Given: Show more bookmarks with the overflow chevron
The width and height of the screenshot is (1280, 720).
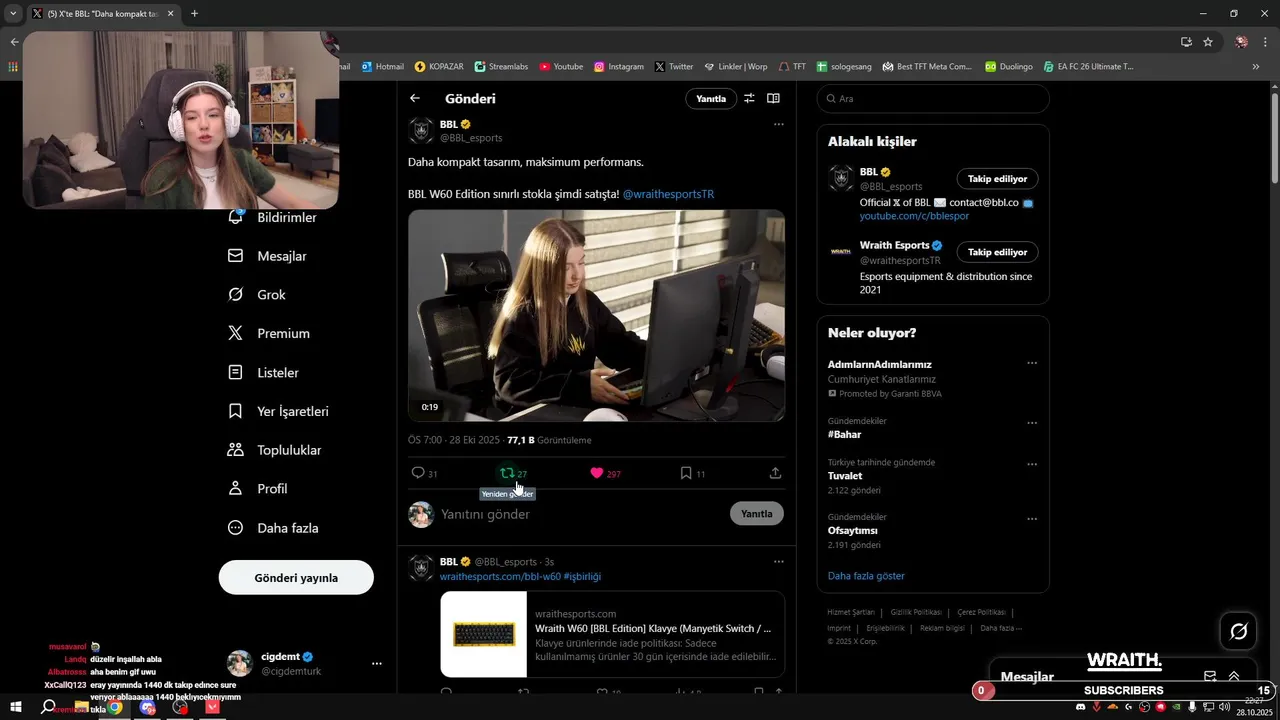Looking at the screenshot, I should point(1256,67).
